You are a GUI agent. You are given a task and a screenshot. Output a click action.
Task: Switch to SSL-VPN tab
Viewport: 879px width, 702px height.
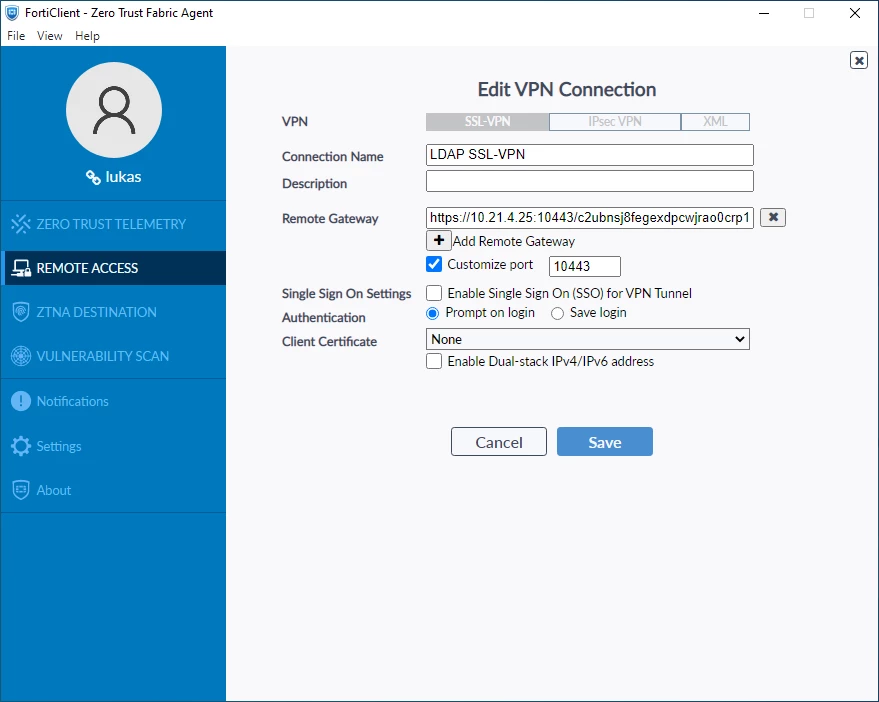487,122
